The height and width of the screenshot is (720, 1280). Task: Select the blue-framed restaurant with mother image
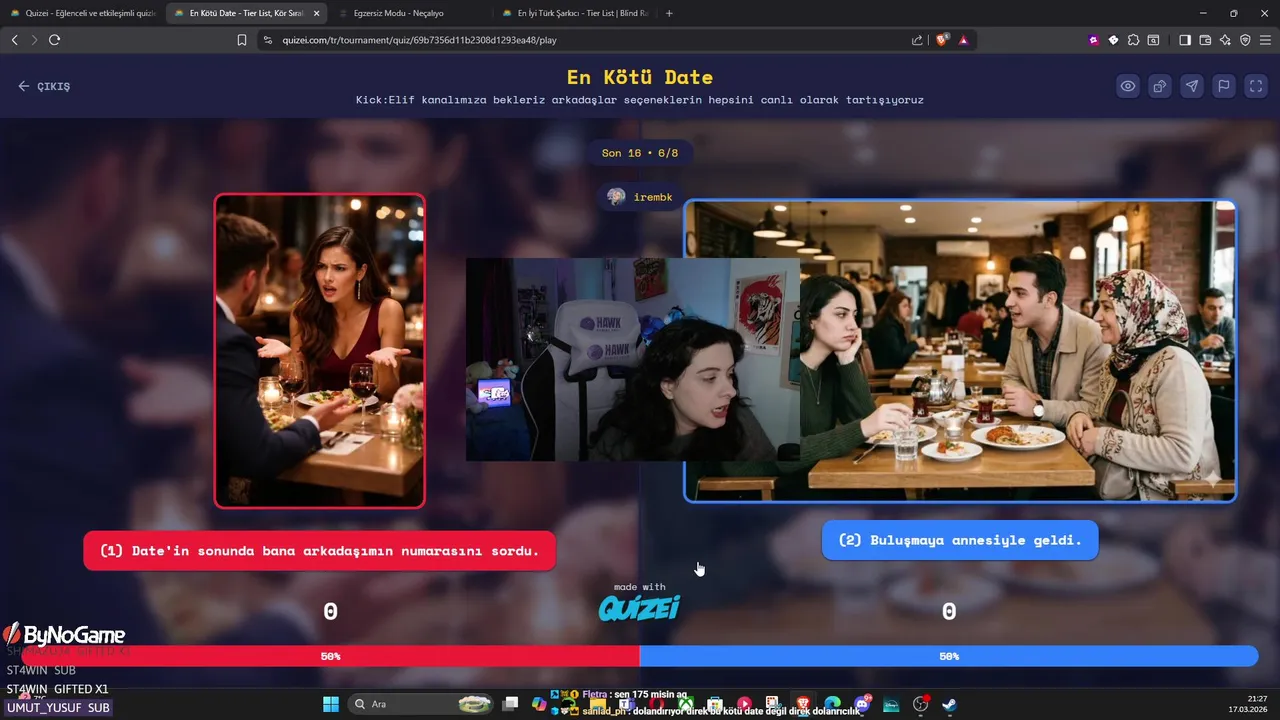(x=960, y=350)
